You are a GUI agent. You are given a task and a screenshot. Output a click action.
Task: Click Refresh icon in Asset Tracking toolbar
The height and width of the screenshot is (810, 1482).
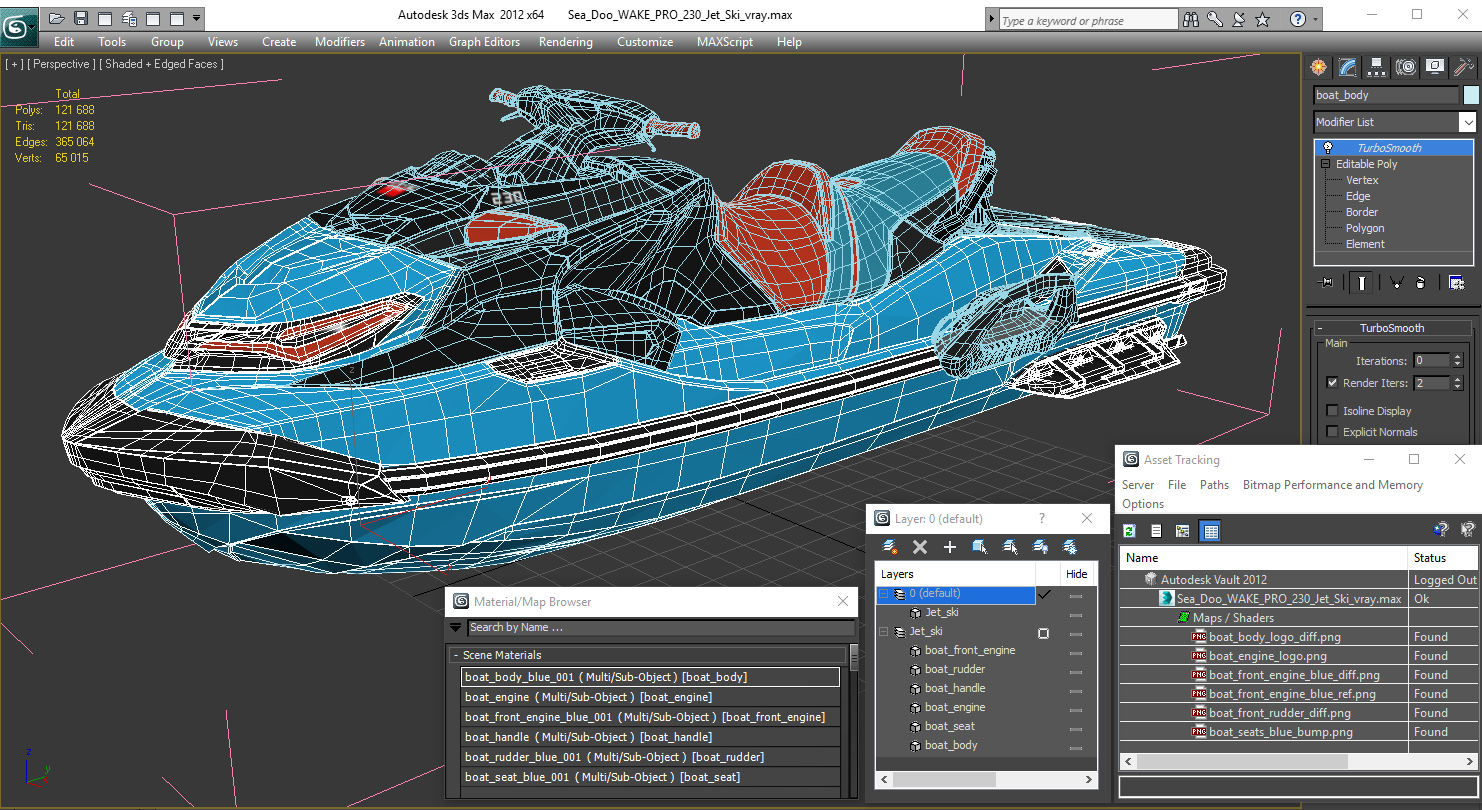coord(1130,531)
